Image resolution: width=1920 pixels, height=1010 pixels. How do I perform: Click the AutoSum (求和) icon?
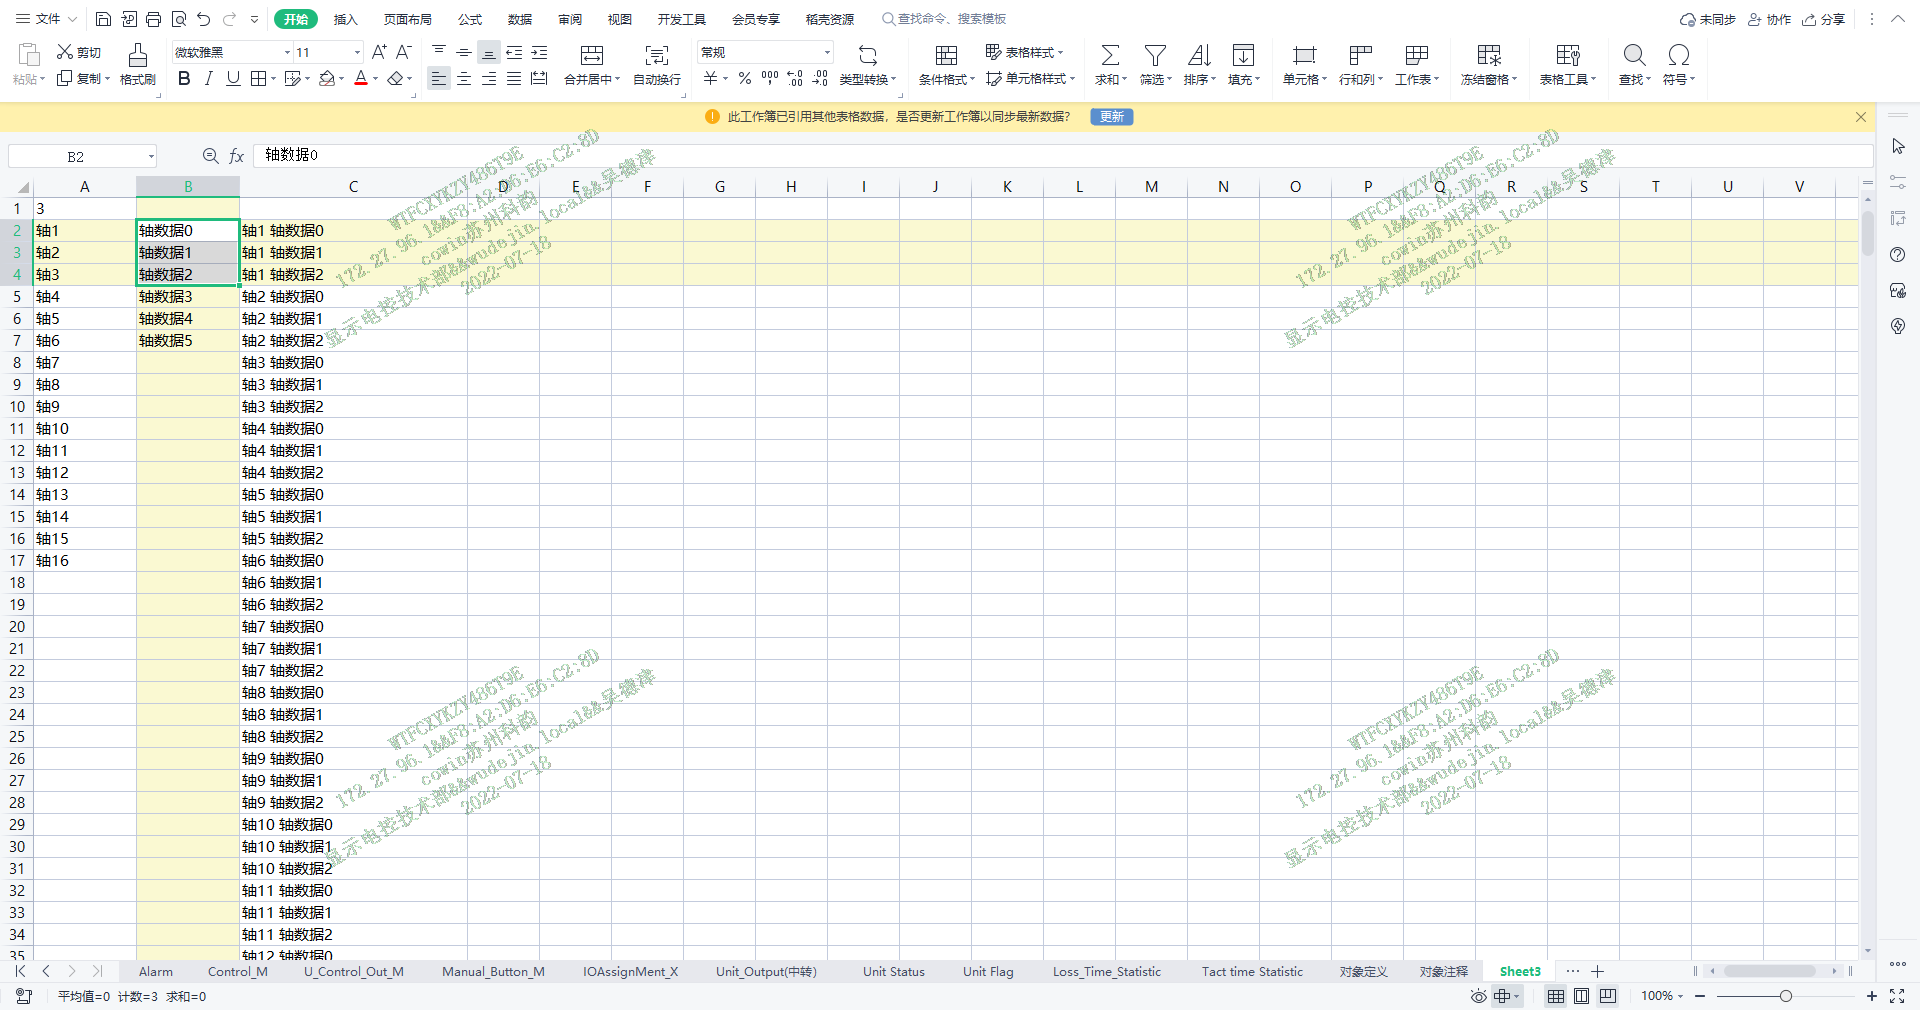click(x=1109, y=56)
